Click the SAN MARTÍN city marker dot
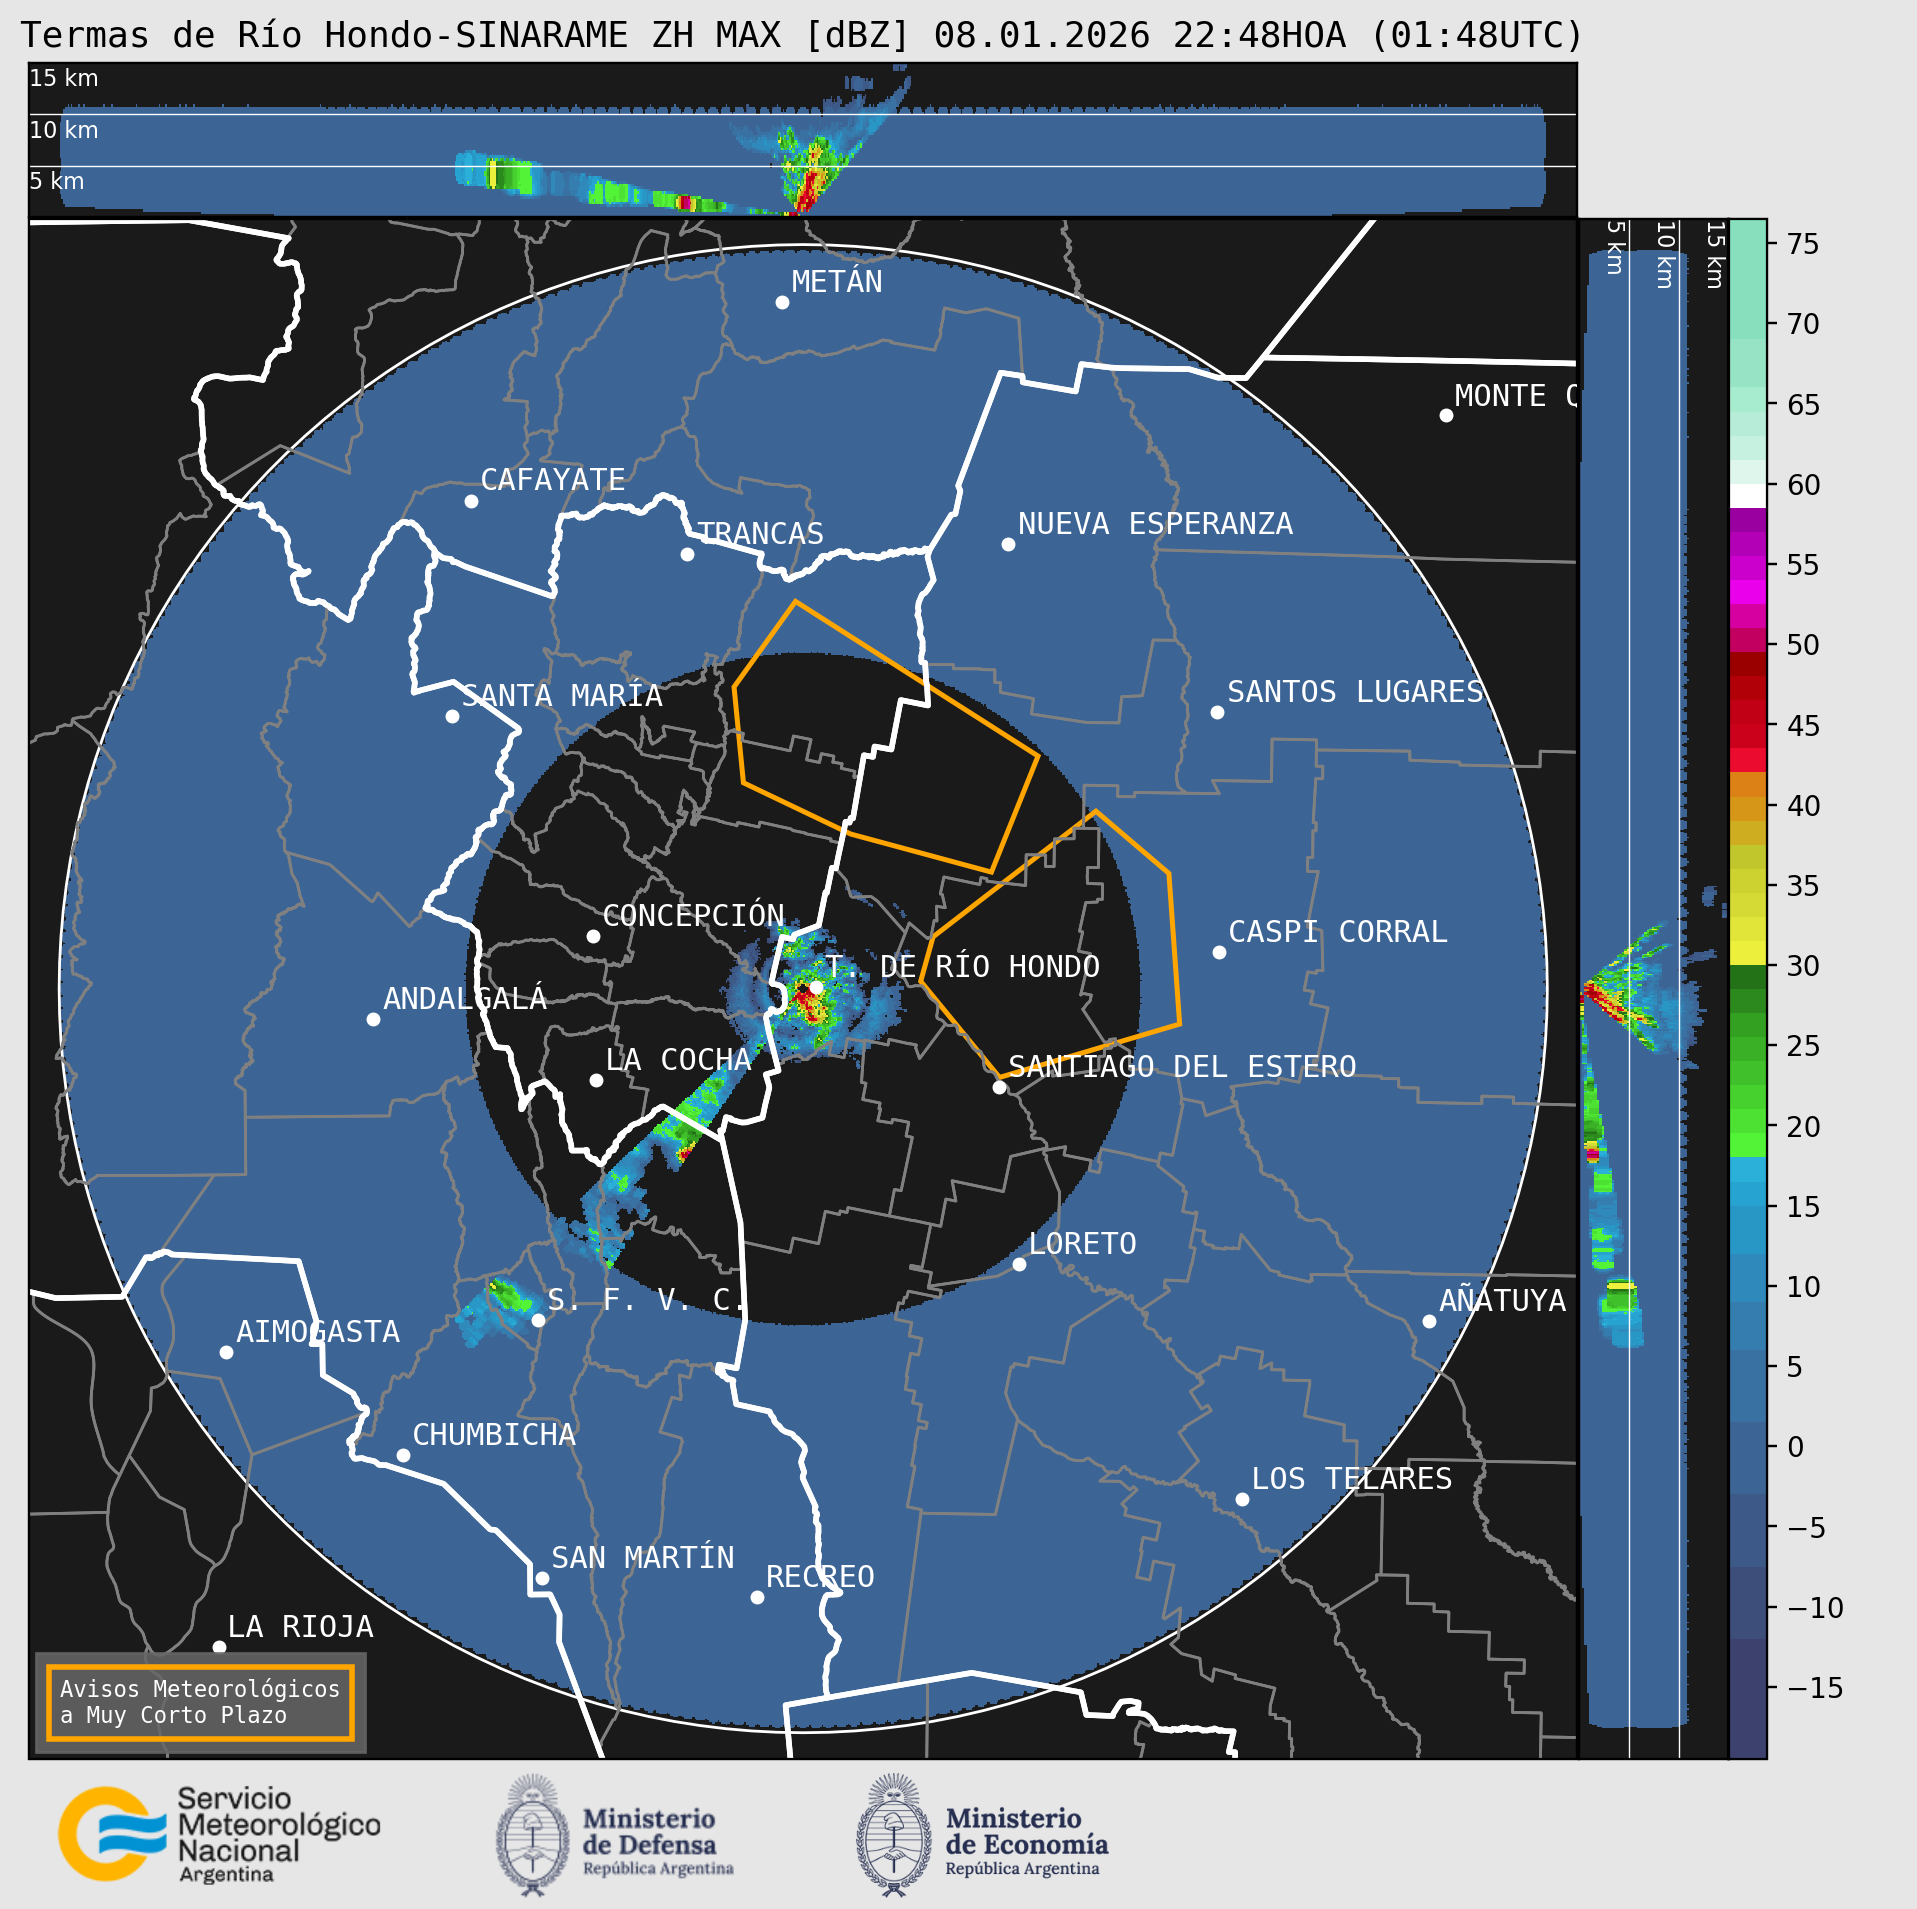 click(x=542, y=1578)
